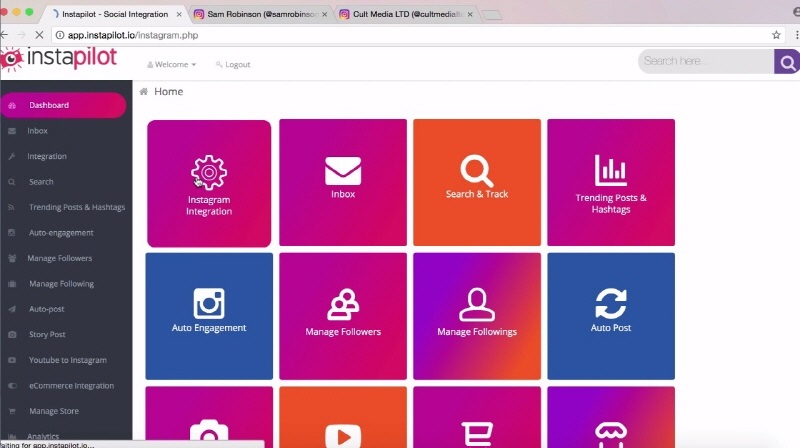This screenshot has width=800, height=448.
Task: Click the instapilot logo
Action: point(59,59)
